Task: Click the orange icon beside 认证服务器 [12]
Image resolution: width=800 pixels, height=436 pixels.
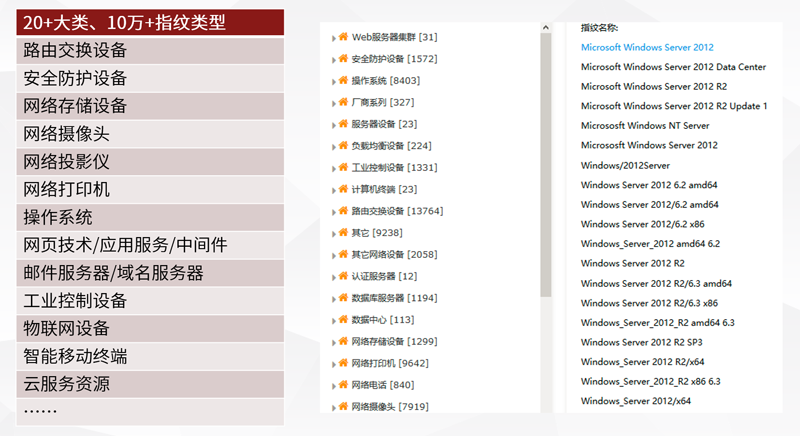Action: [x=343, y=276]
